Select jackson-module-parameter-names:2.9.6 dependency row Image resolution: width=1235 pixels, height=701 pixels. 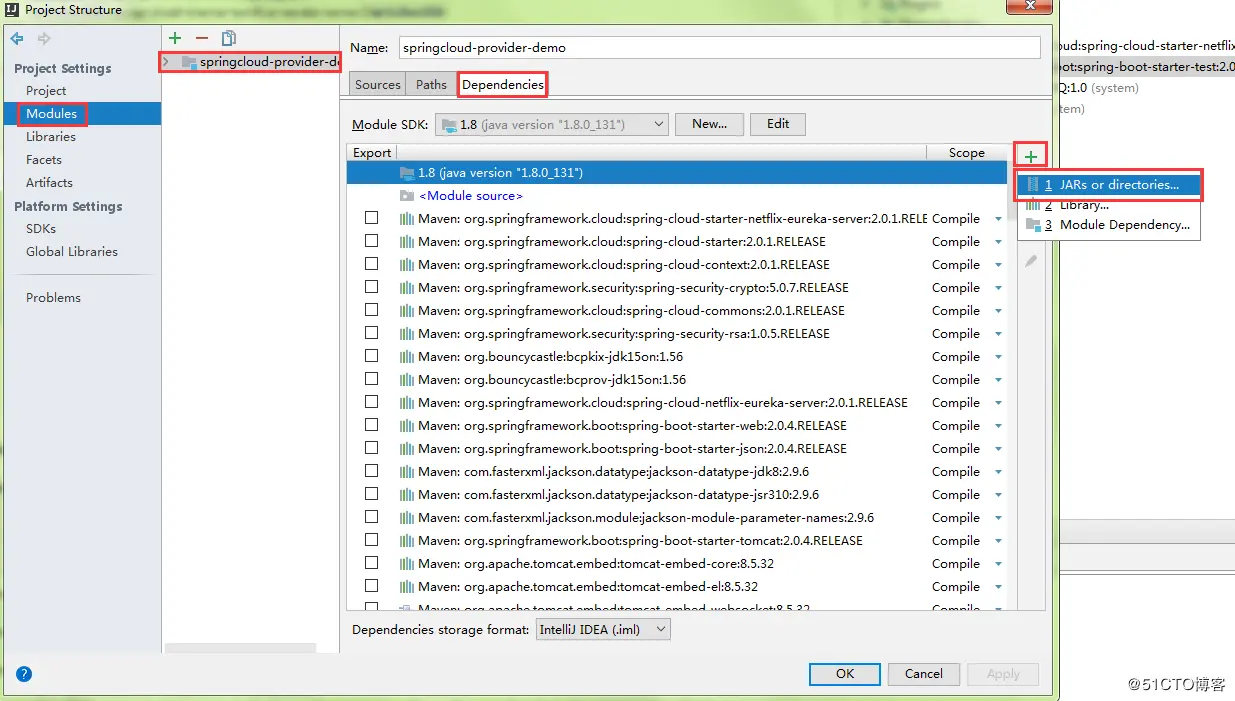(677, 518)
